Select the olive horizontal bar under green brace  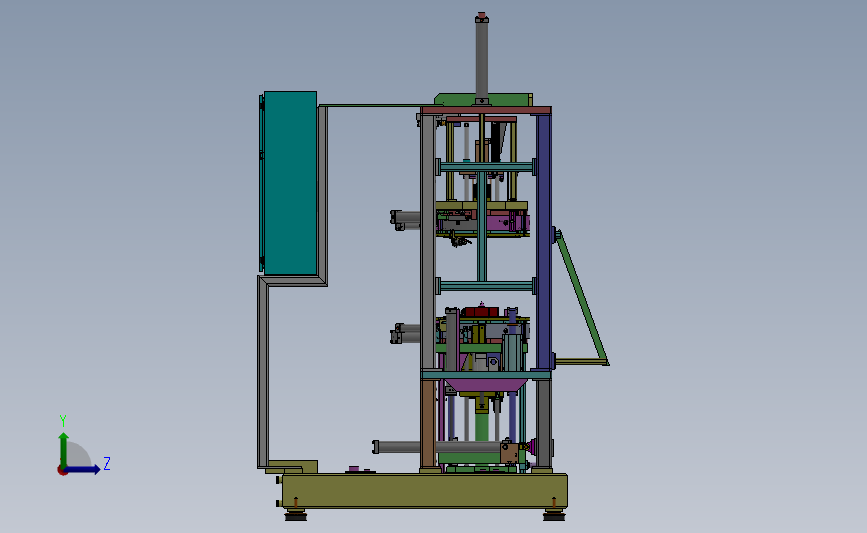[x=581, y=362]
